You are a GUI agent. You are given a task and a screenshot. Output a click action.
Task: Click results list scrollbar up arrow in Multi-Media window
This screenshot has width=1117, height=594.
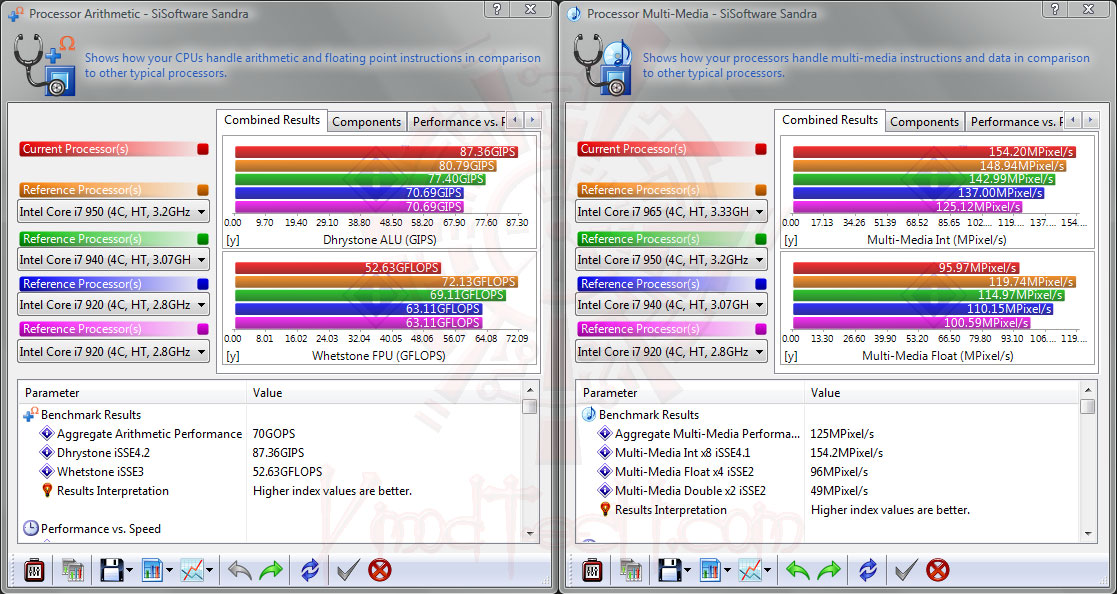tap(1087, 390)
